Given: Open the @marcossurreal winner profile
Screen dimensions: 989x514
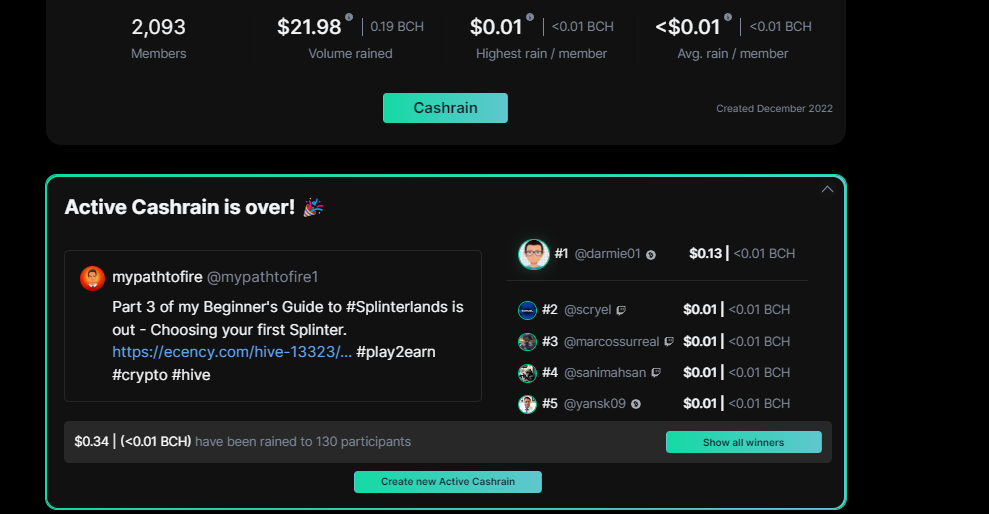Looking at the screenshot, I should click(611, 341).
